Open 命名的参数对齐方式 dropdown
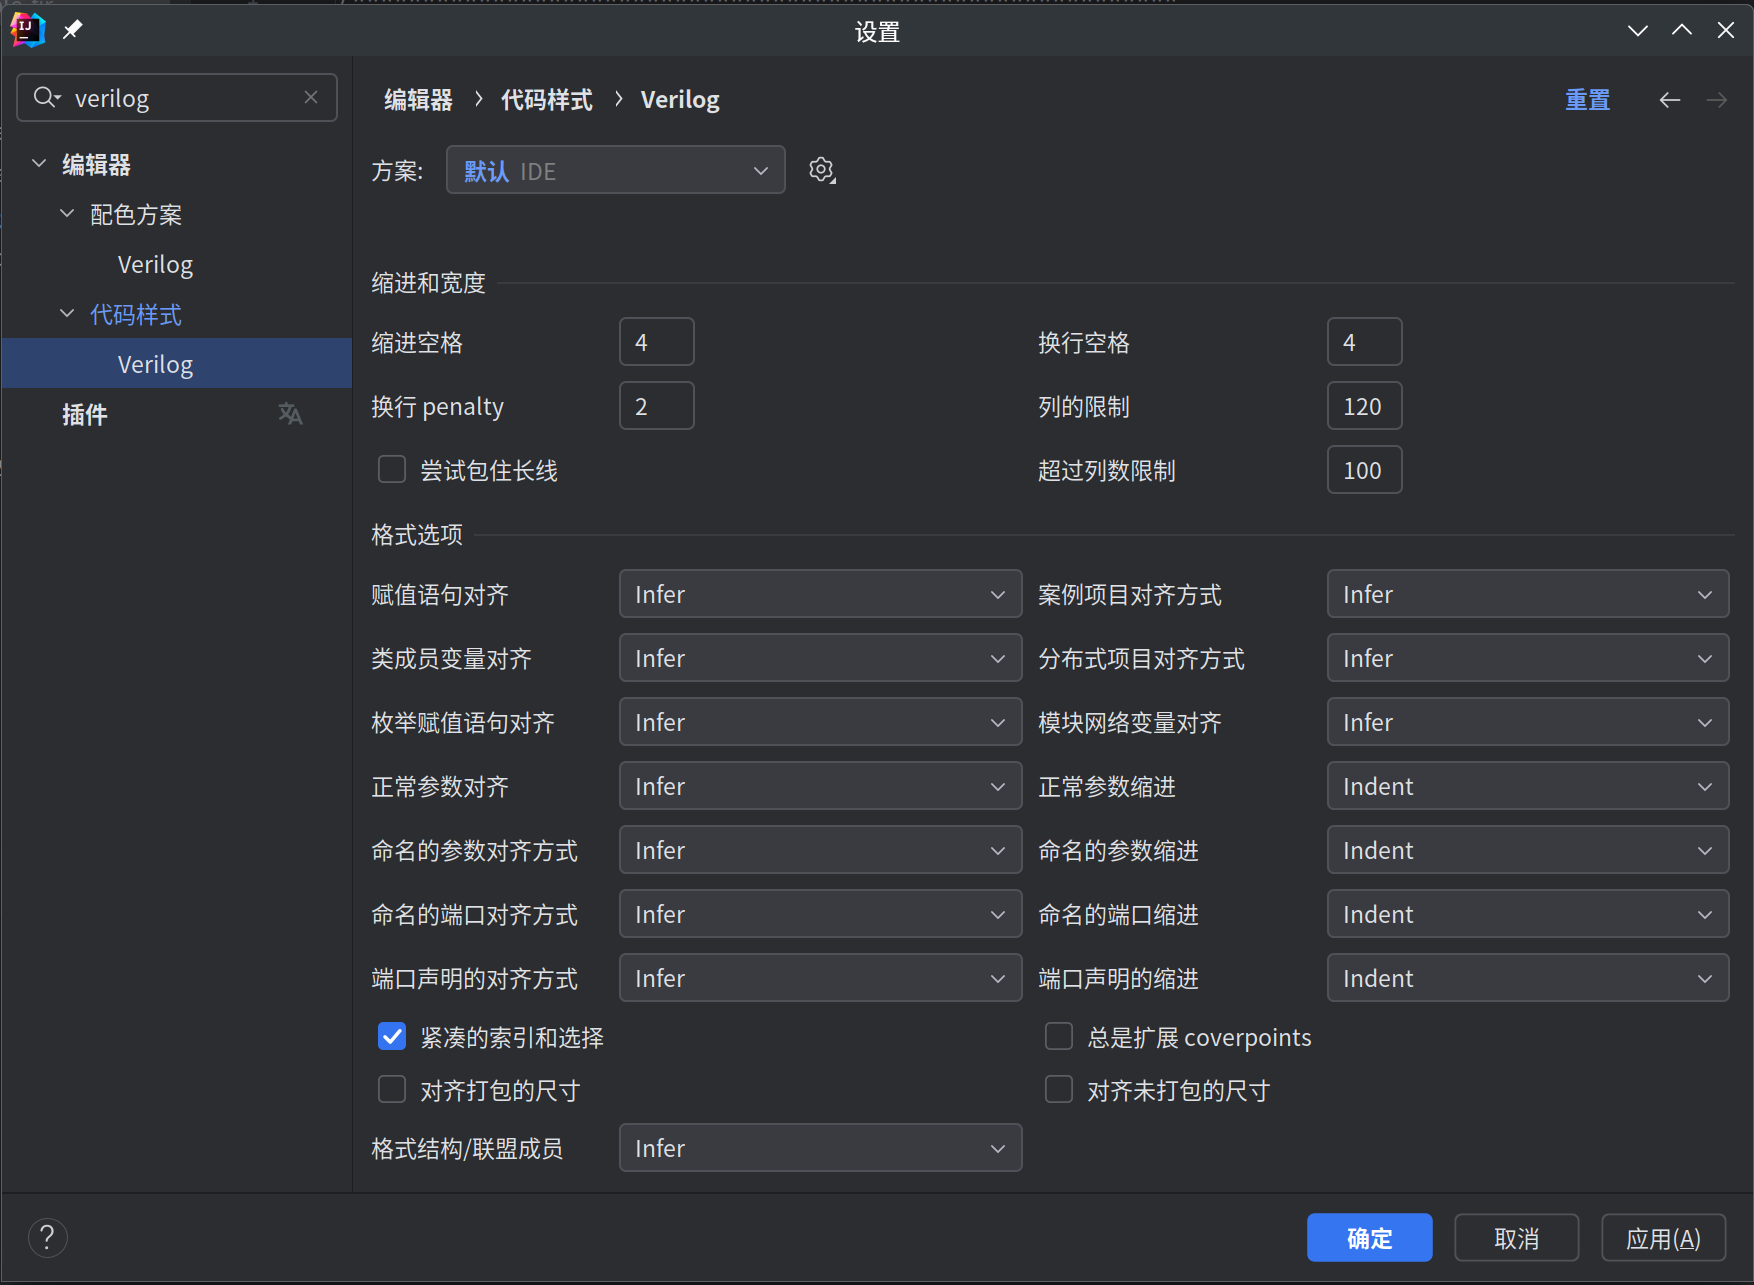The width and height of the screenshot is (1754, 1285). [821, 850]
